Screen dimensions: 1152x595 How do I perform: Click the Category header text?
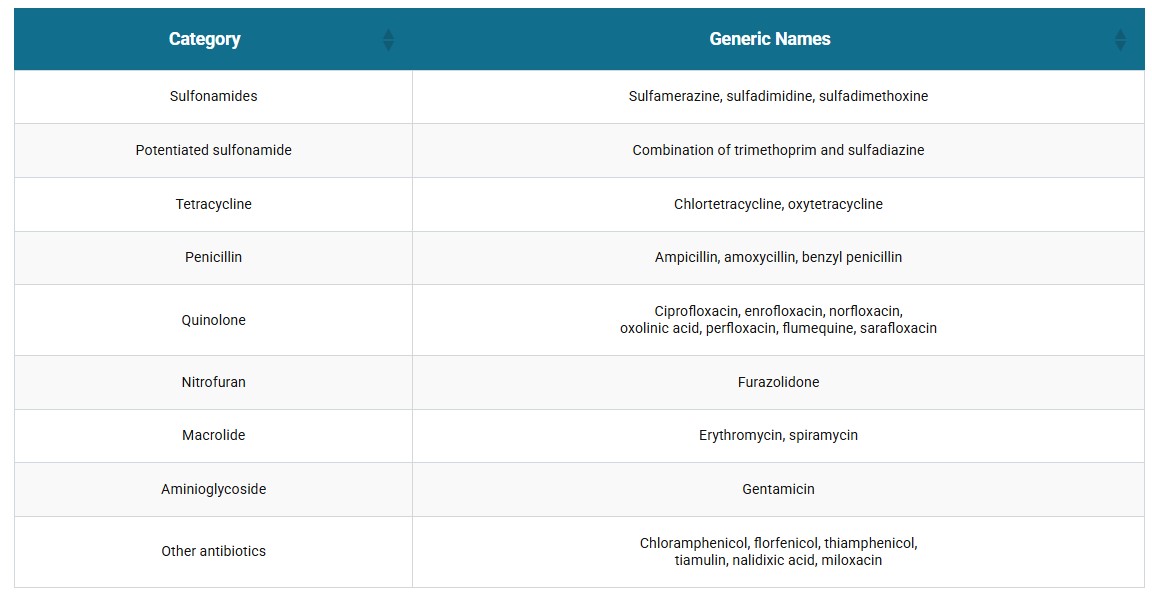click(204, 39)
